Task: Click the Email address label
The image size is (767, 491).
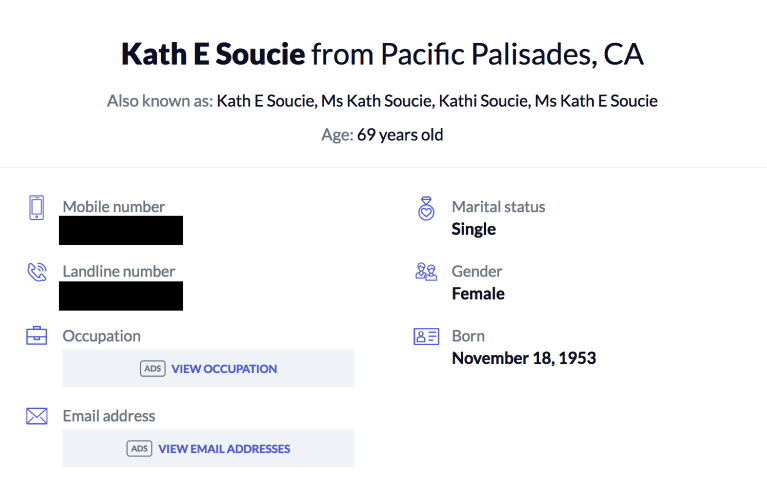Action: click(109, 416)
